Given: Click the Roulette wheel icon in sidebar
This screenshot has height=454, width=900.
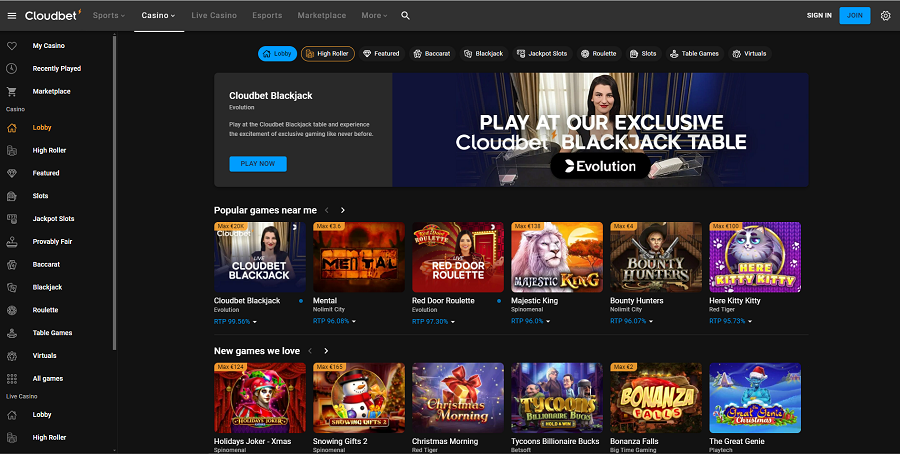Looking at the screenshot, I should tap(11, 310).
